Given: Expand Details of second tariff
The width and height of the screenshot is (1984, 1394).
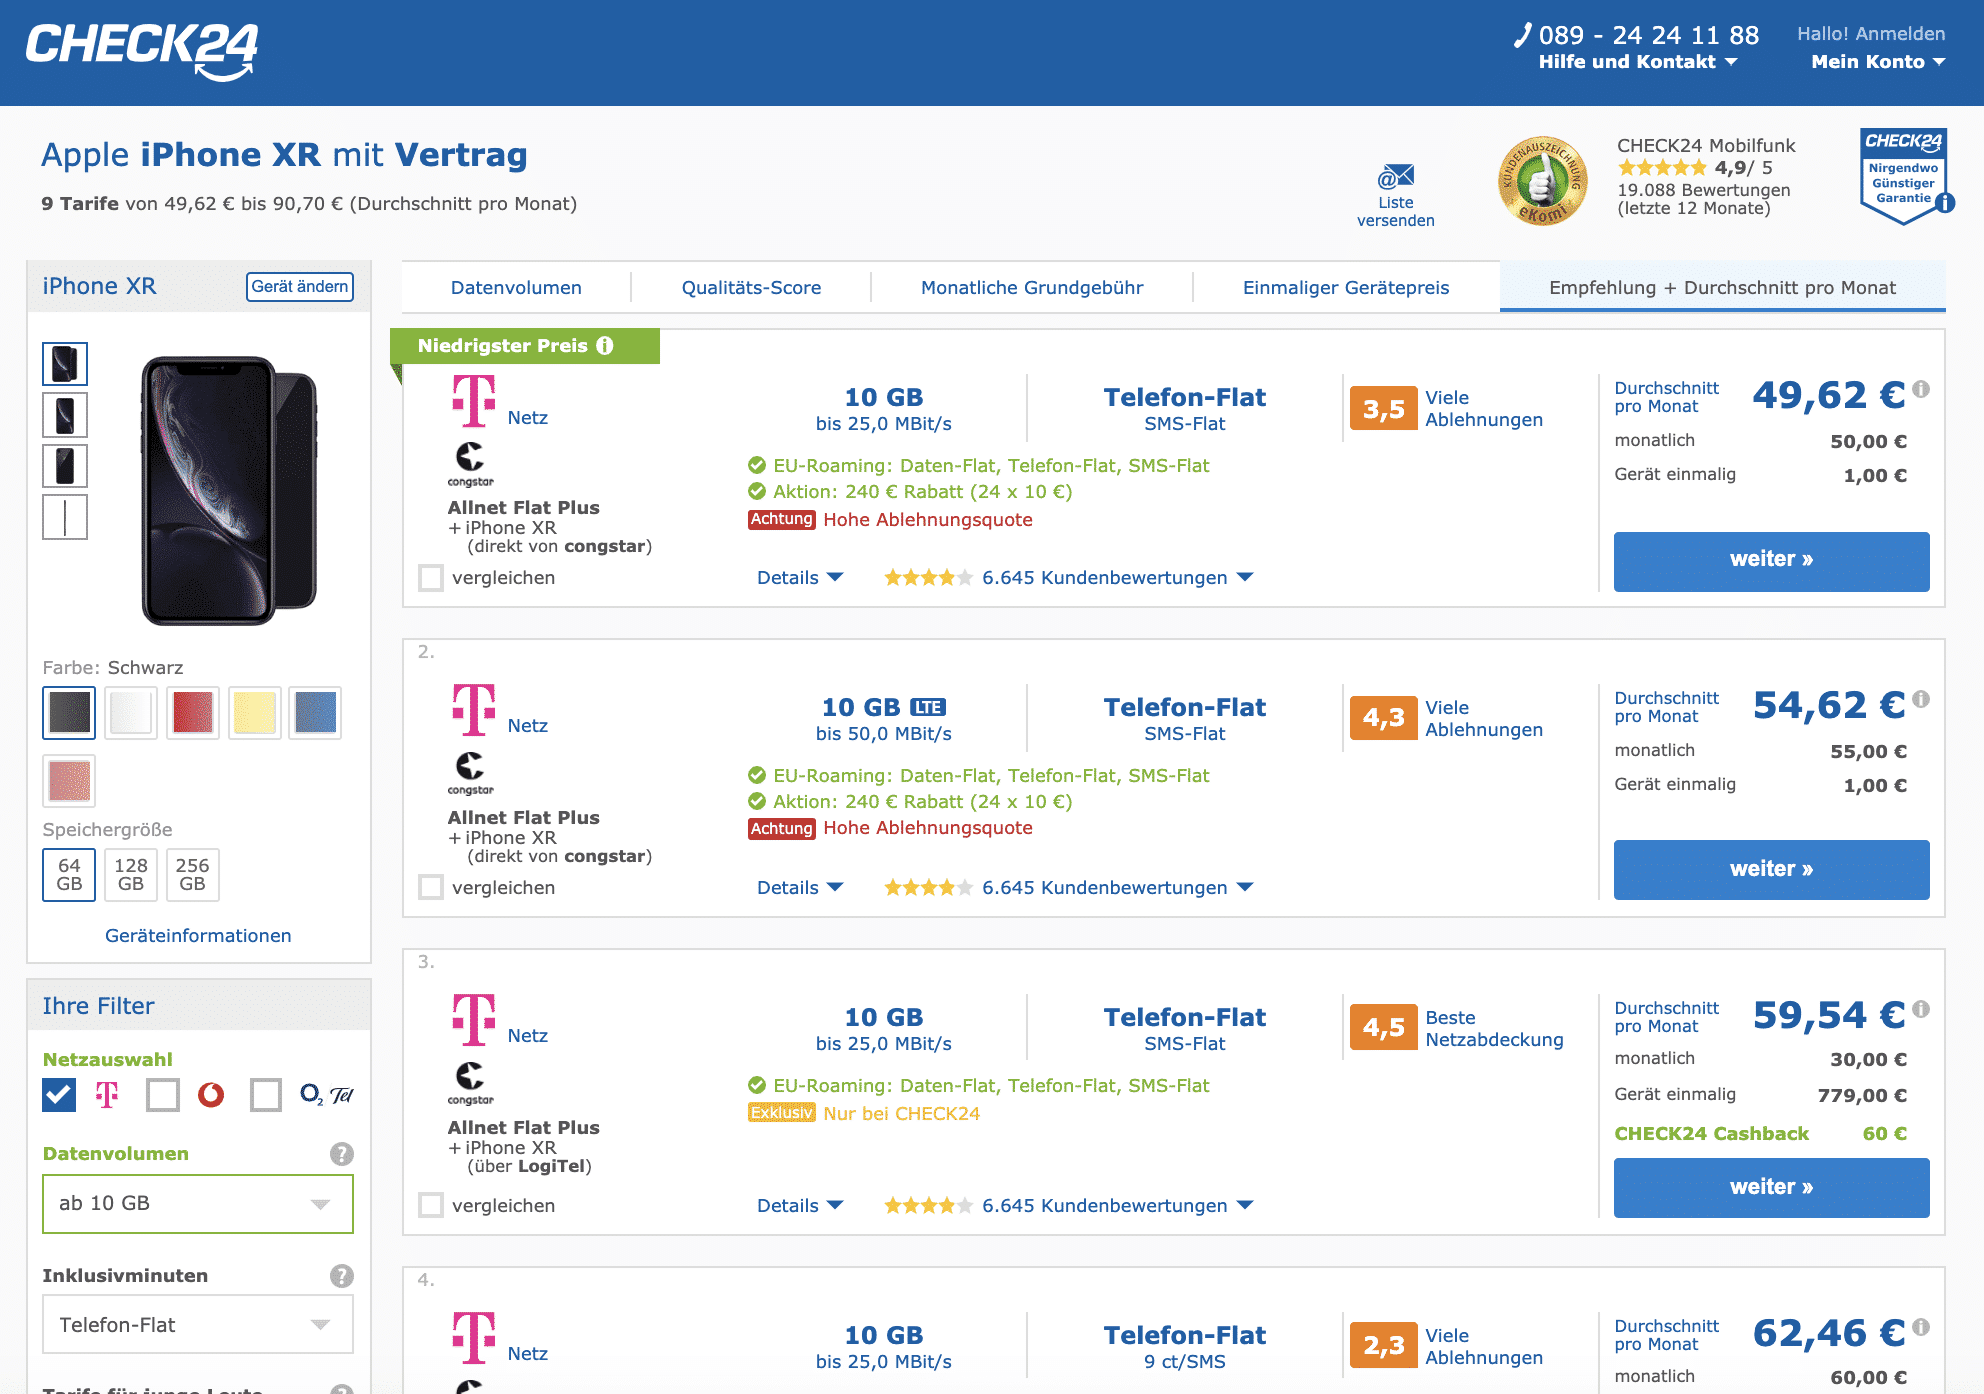Looking at the screenshot, I should click(800, 888).
